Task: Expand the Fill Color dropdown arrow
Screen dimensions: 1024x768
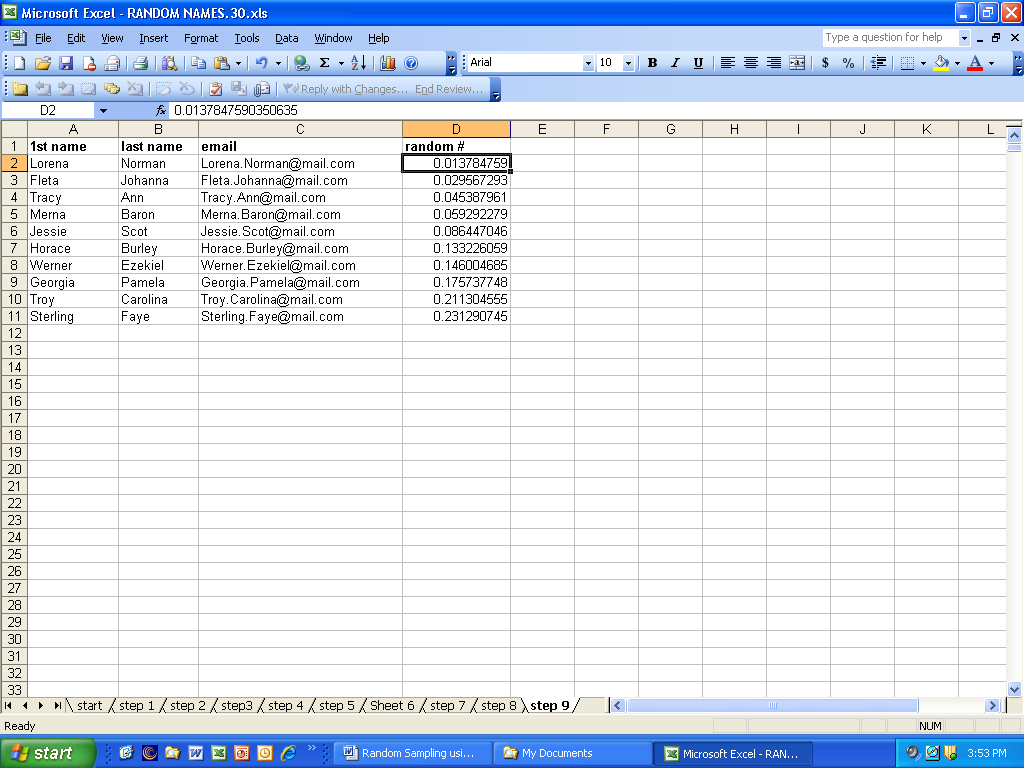Action: 957,63
